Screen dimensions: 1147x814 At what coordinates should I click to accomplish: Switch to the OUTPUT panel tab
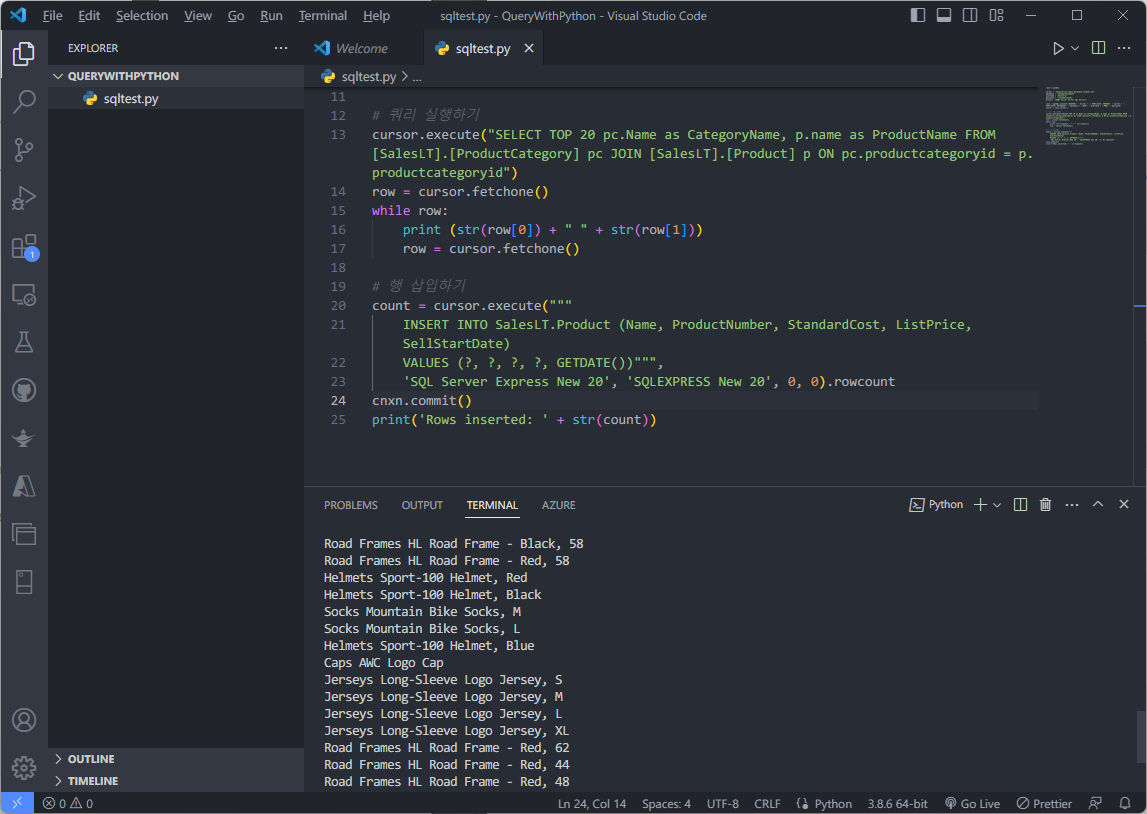(x=422, y=505)
